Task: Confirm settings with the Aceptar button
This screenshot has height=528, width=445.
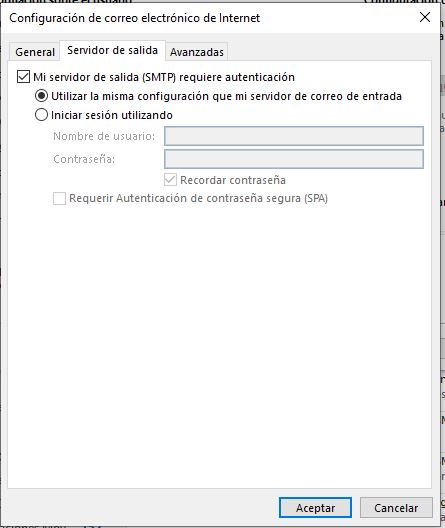Action: [315, 507]
